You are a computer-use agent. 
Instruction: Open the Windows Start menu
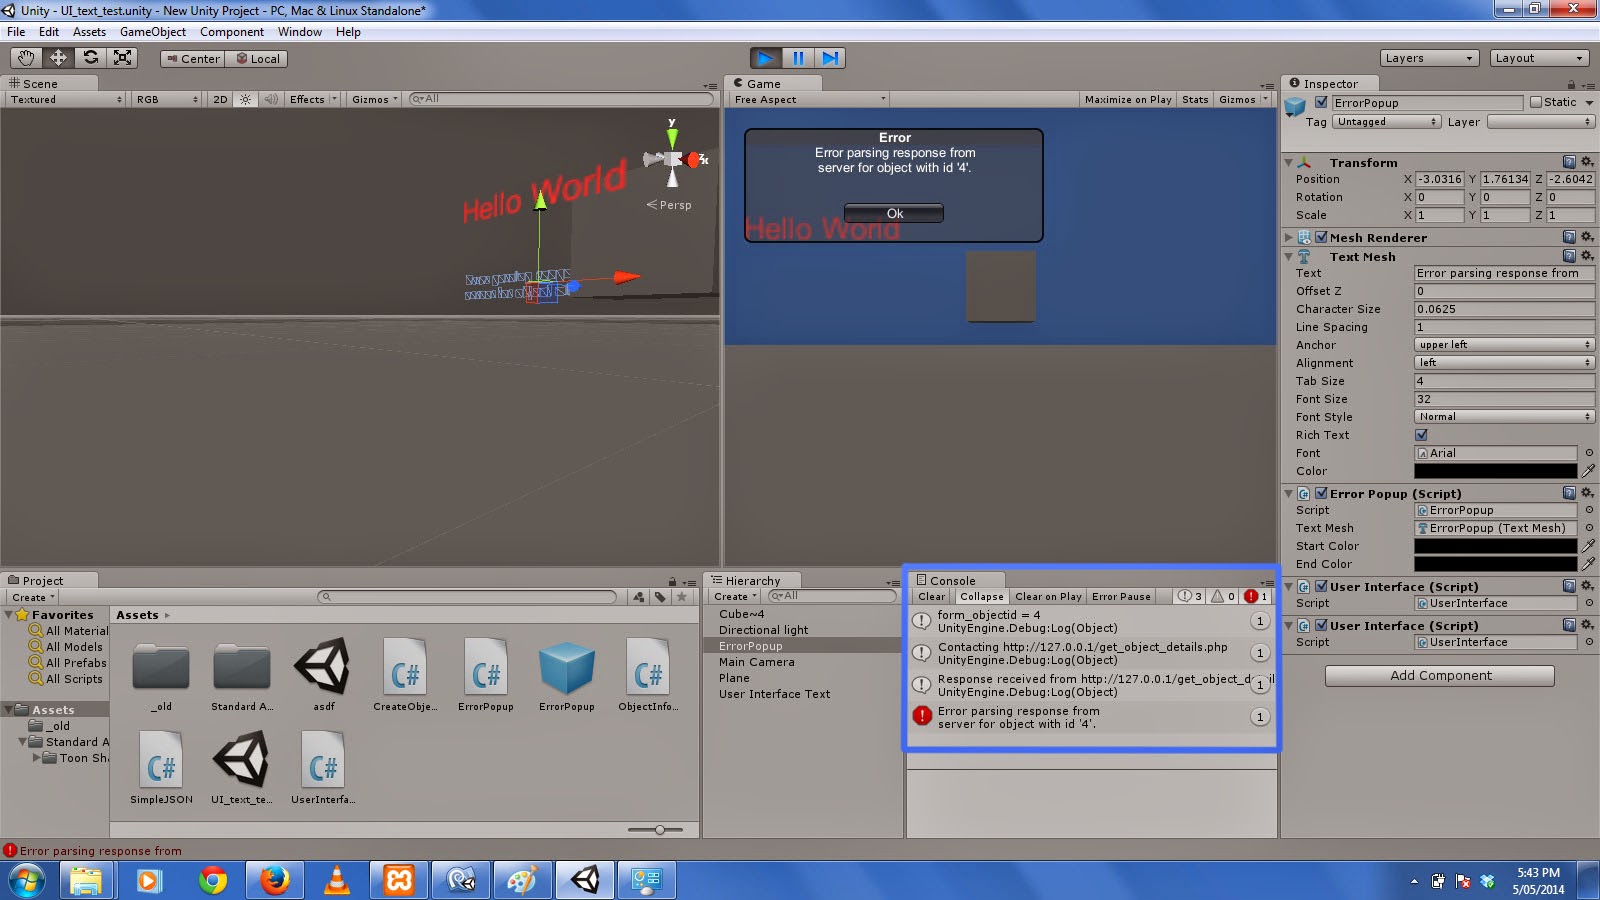pos(27,880)
